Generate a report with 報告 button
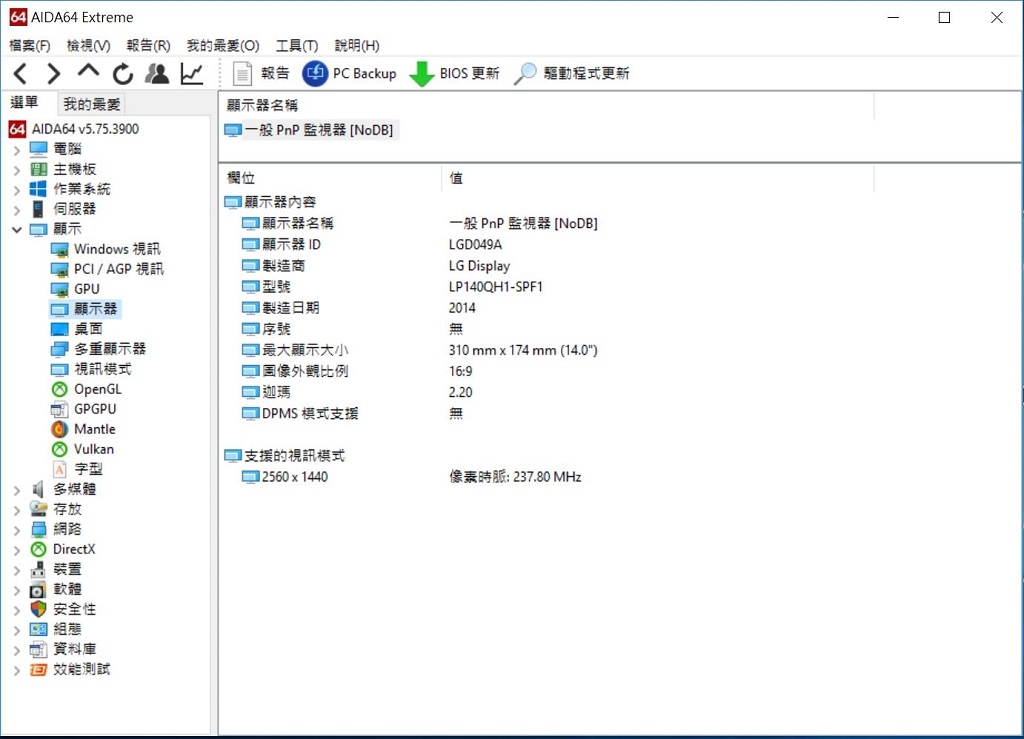Viewport: 1024px width, 739px height. [x=261, y=73]
